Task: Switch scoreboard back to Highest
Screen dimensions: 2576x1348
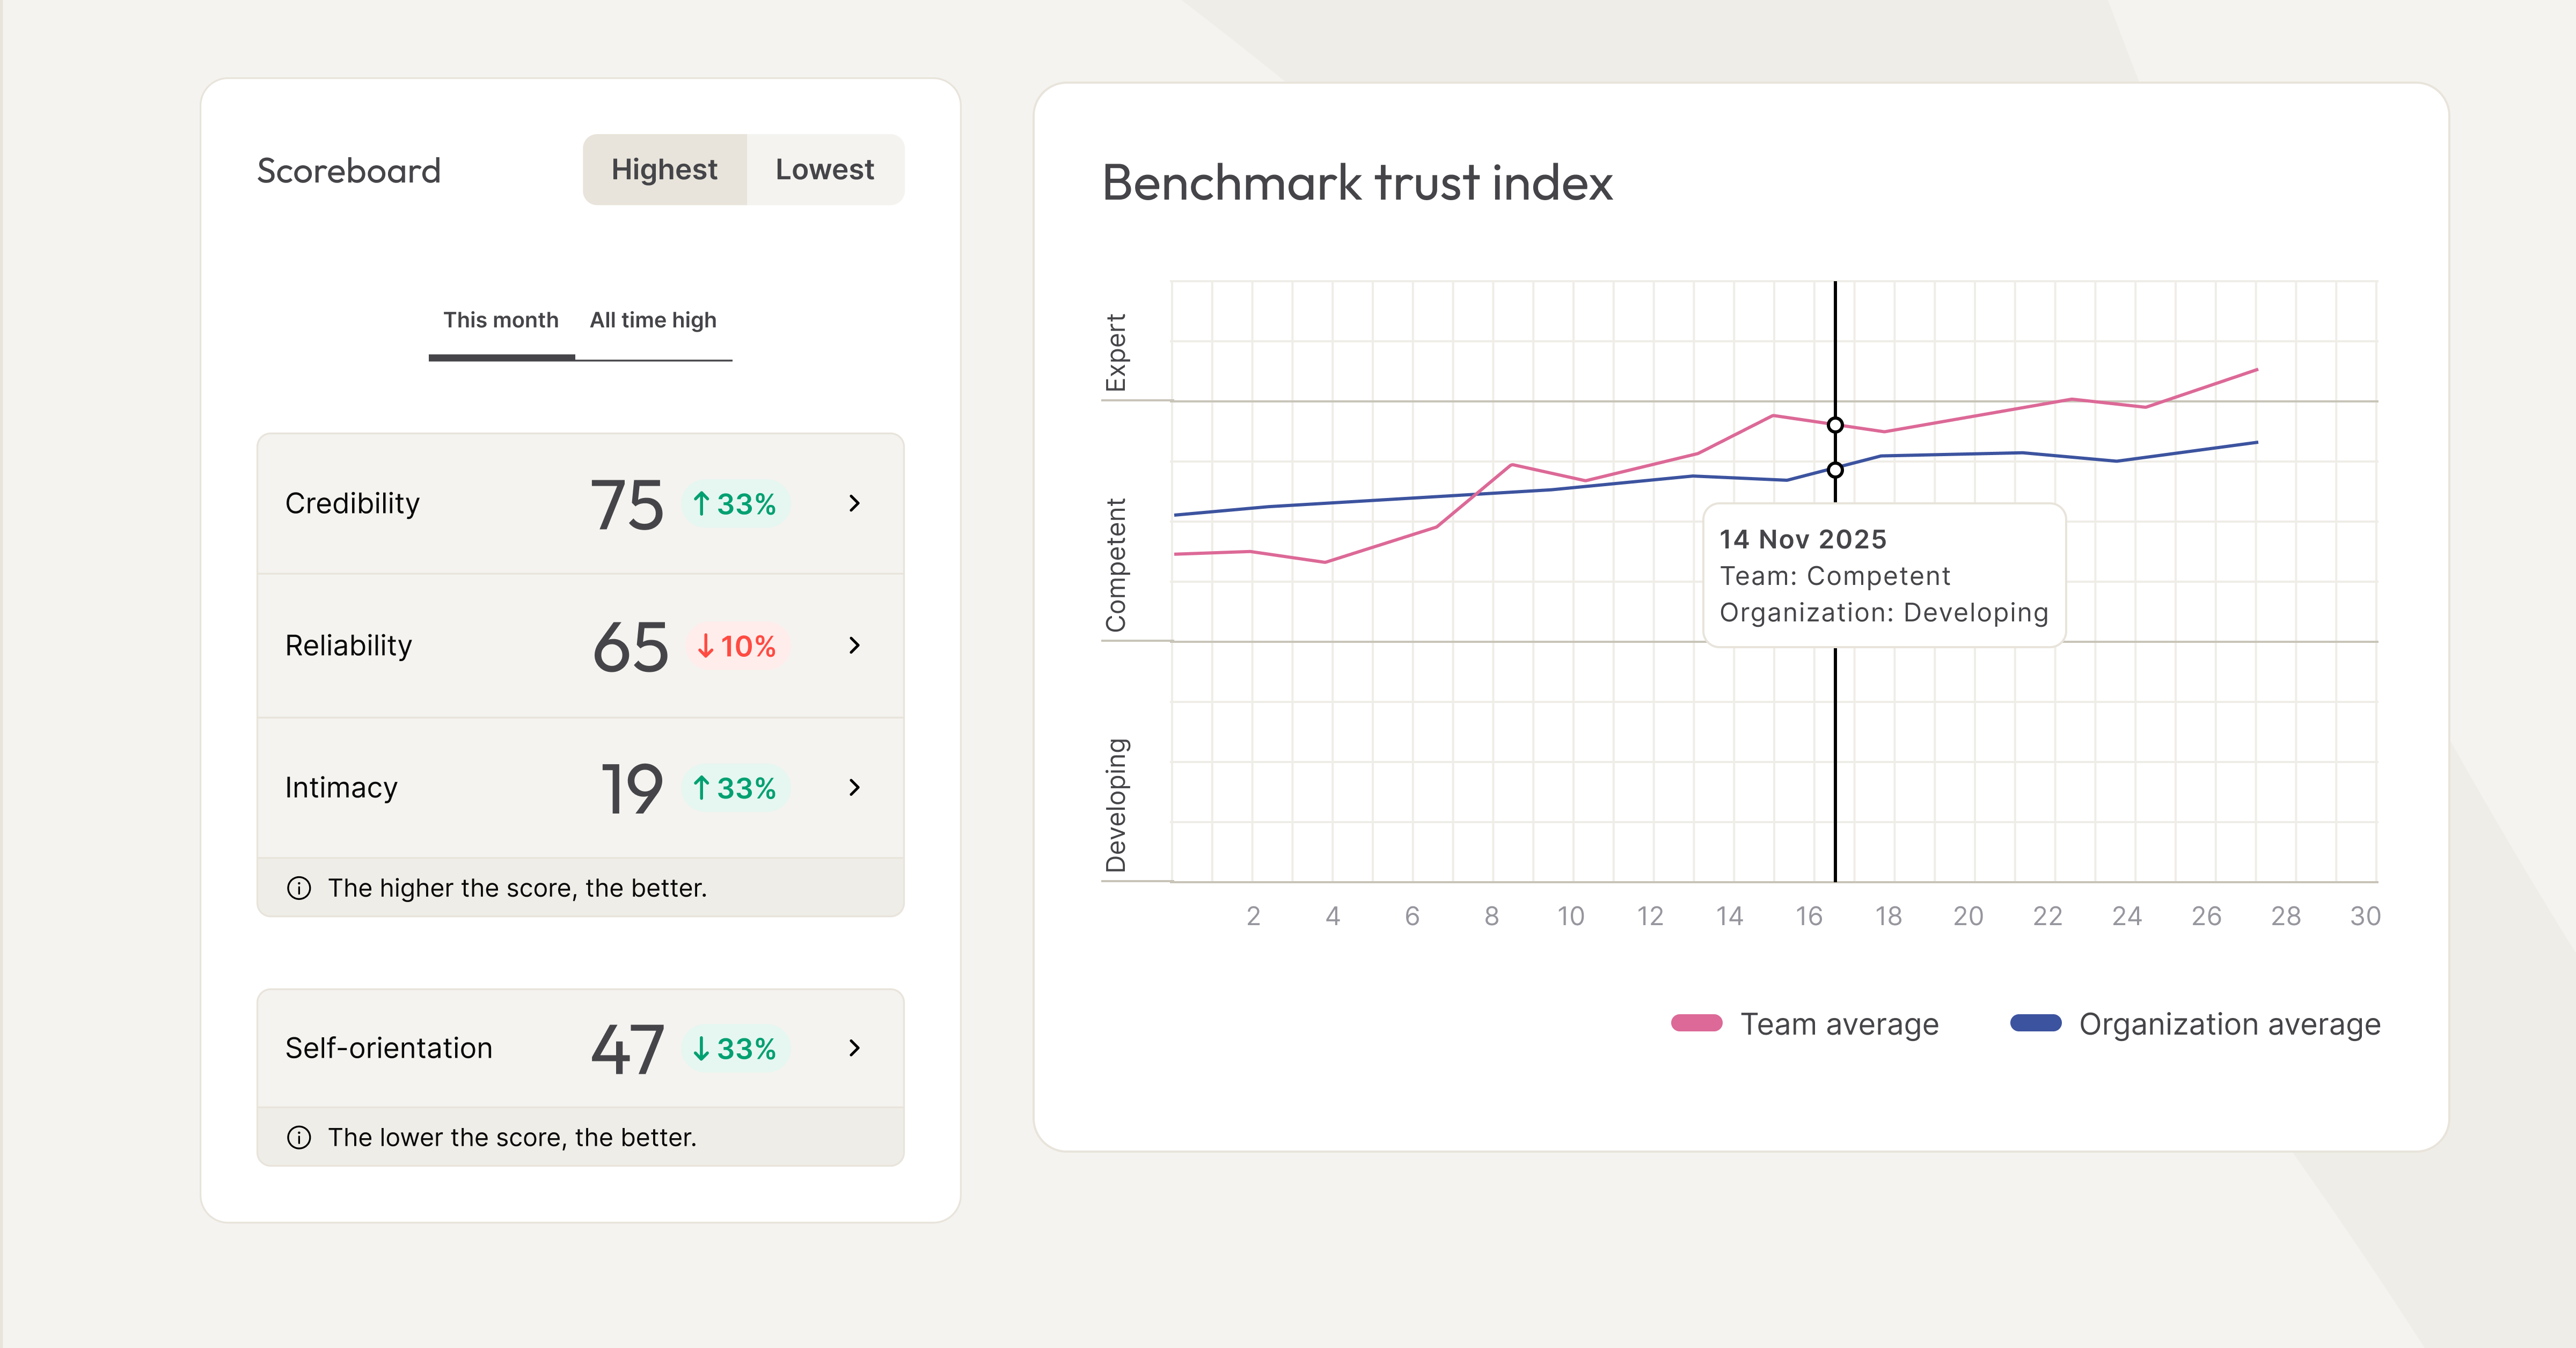Action: (664, 169)
